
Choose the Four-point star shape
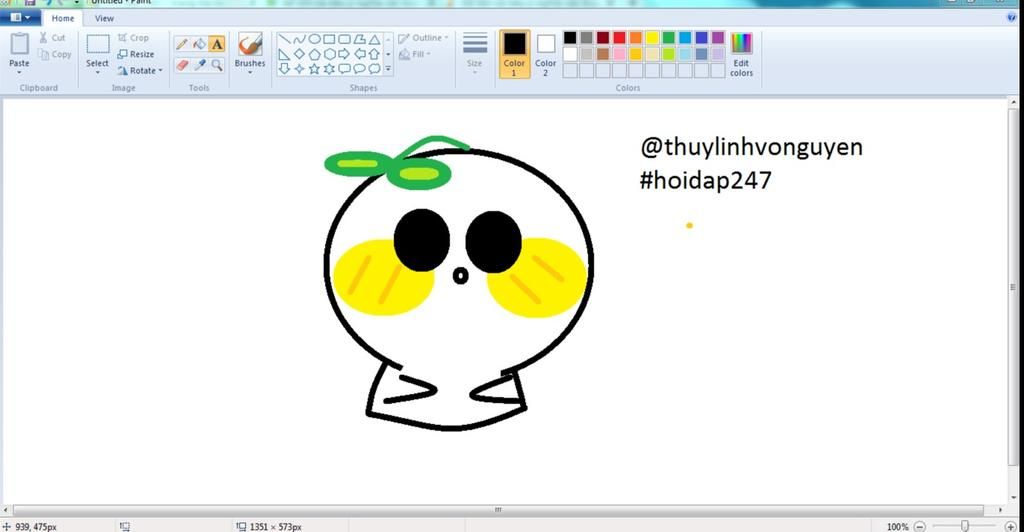299,68
